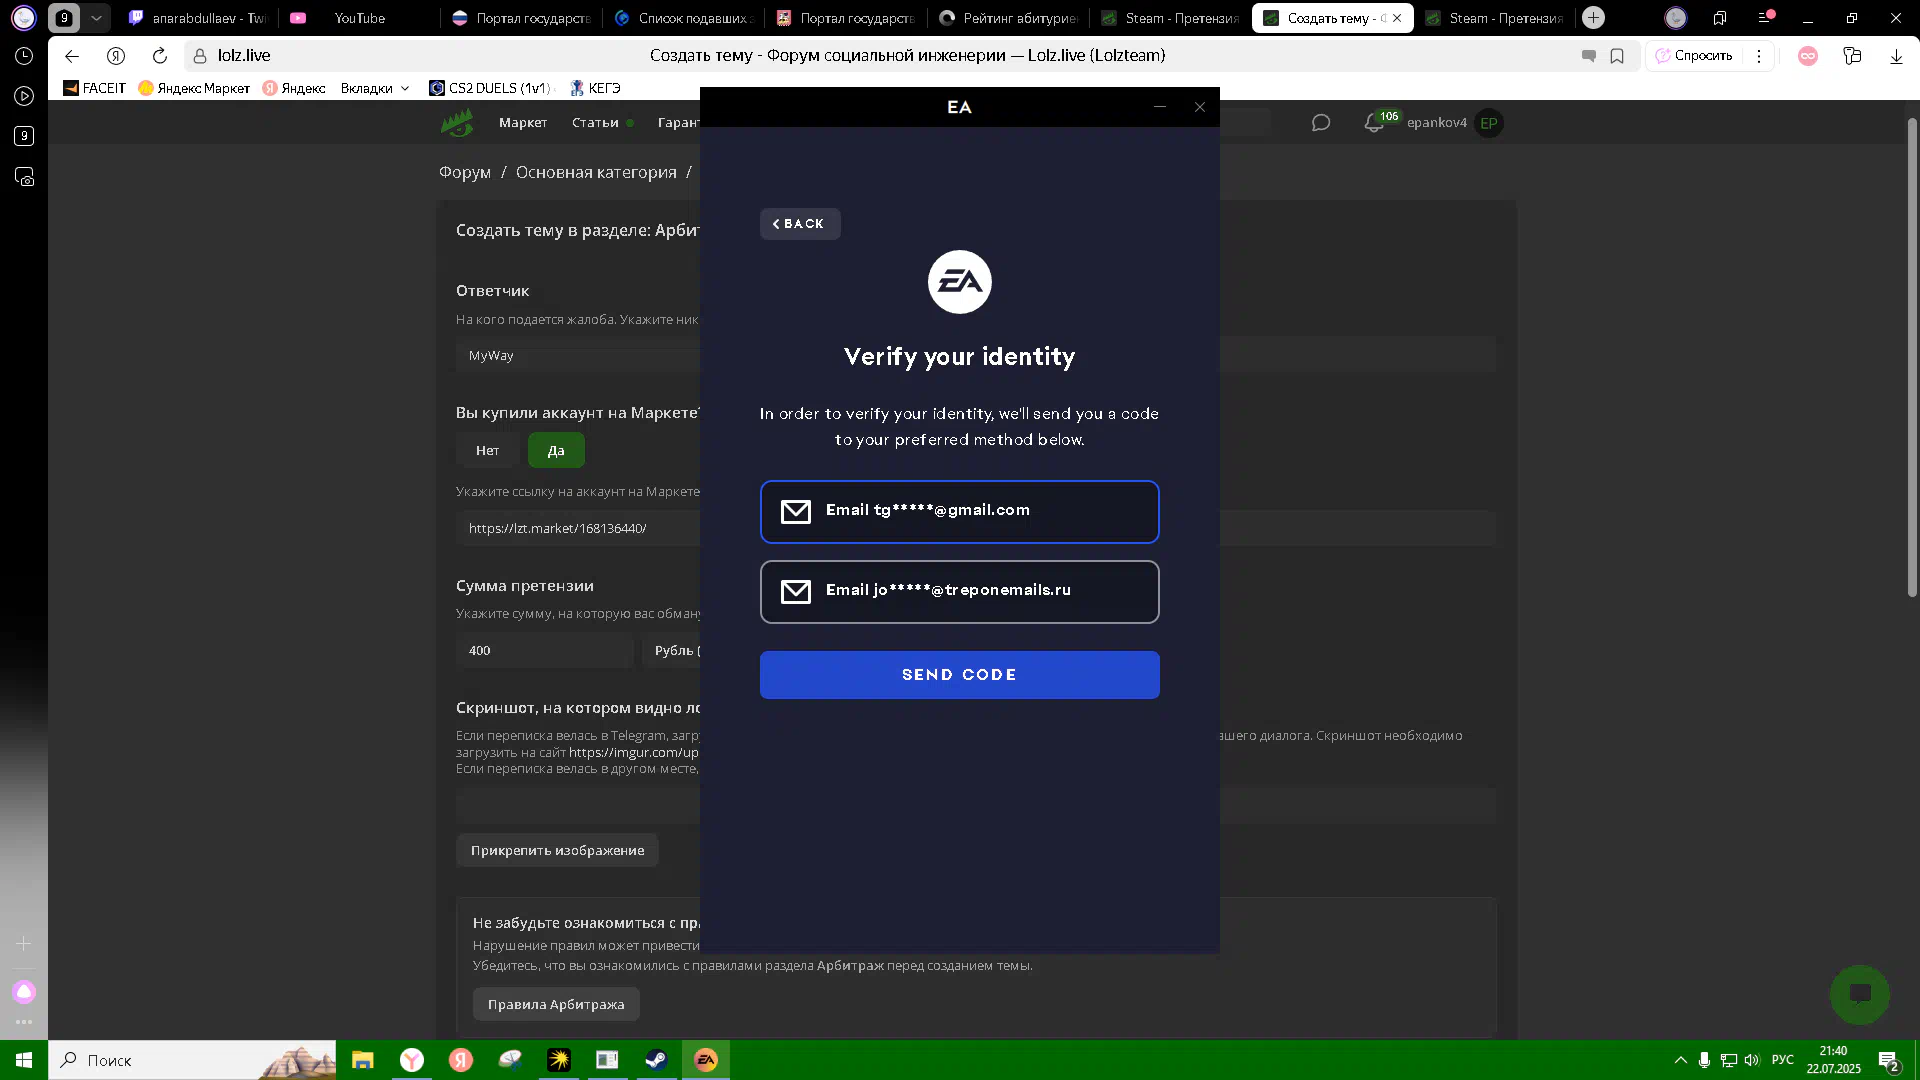
Task: Click browser profile avatar in top-left
Action: [23, 18]
